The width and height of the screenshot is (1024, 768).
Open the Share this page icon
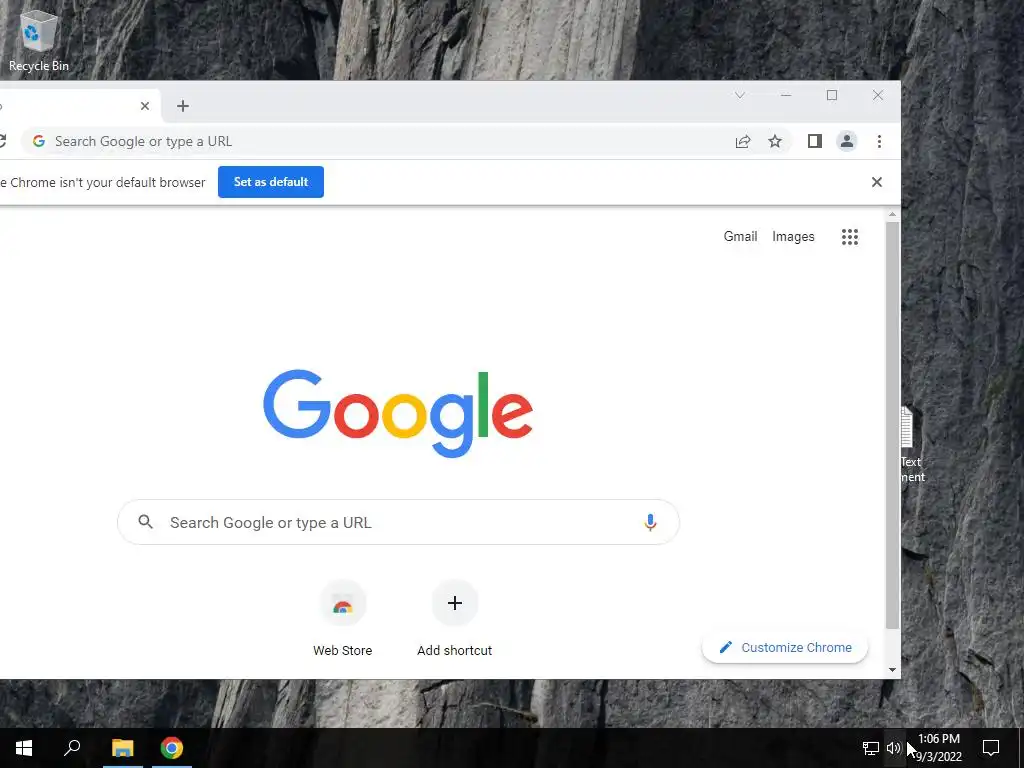click(x=743, y=142)
